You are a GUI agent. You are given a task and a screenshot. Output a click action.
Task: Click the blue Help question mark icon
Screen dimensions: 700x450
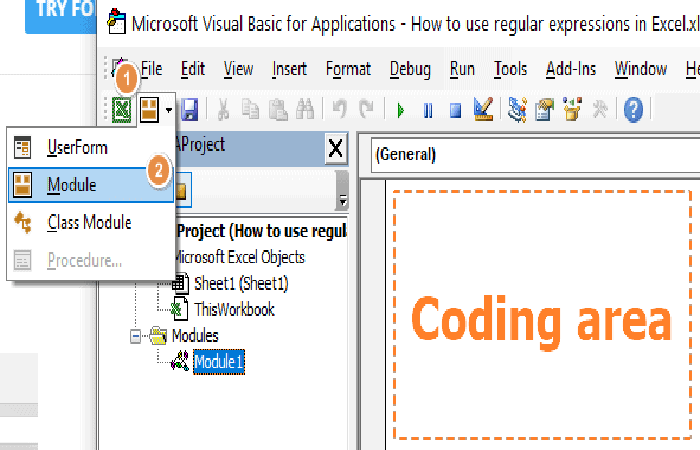coord(633,110)
